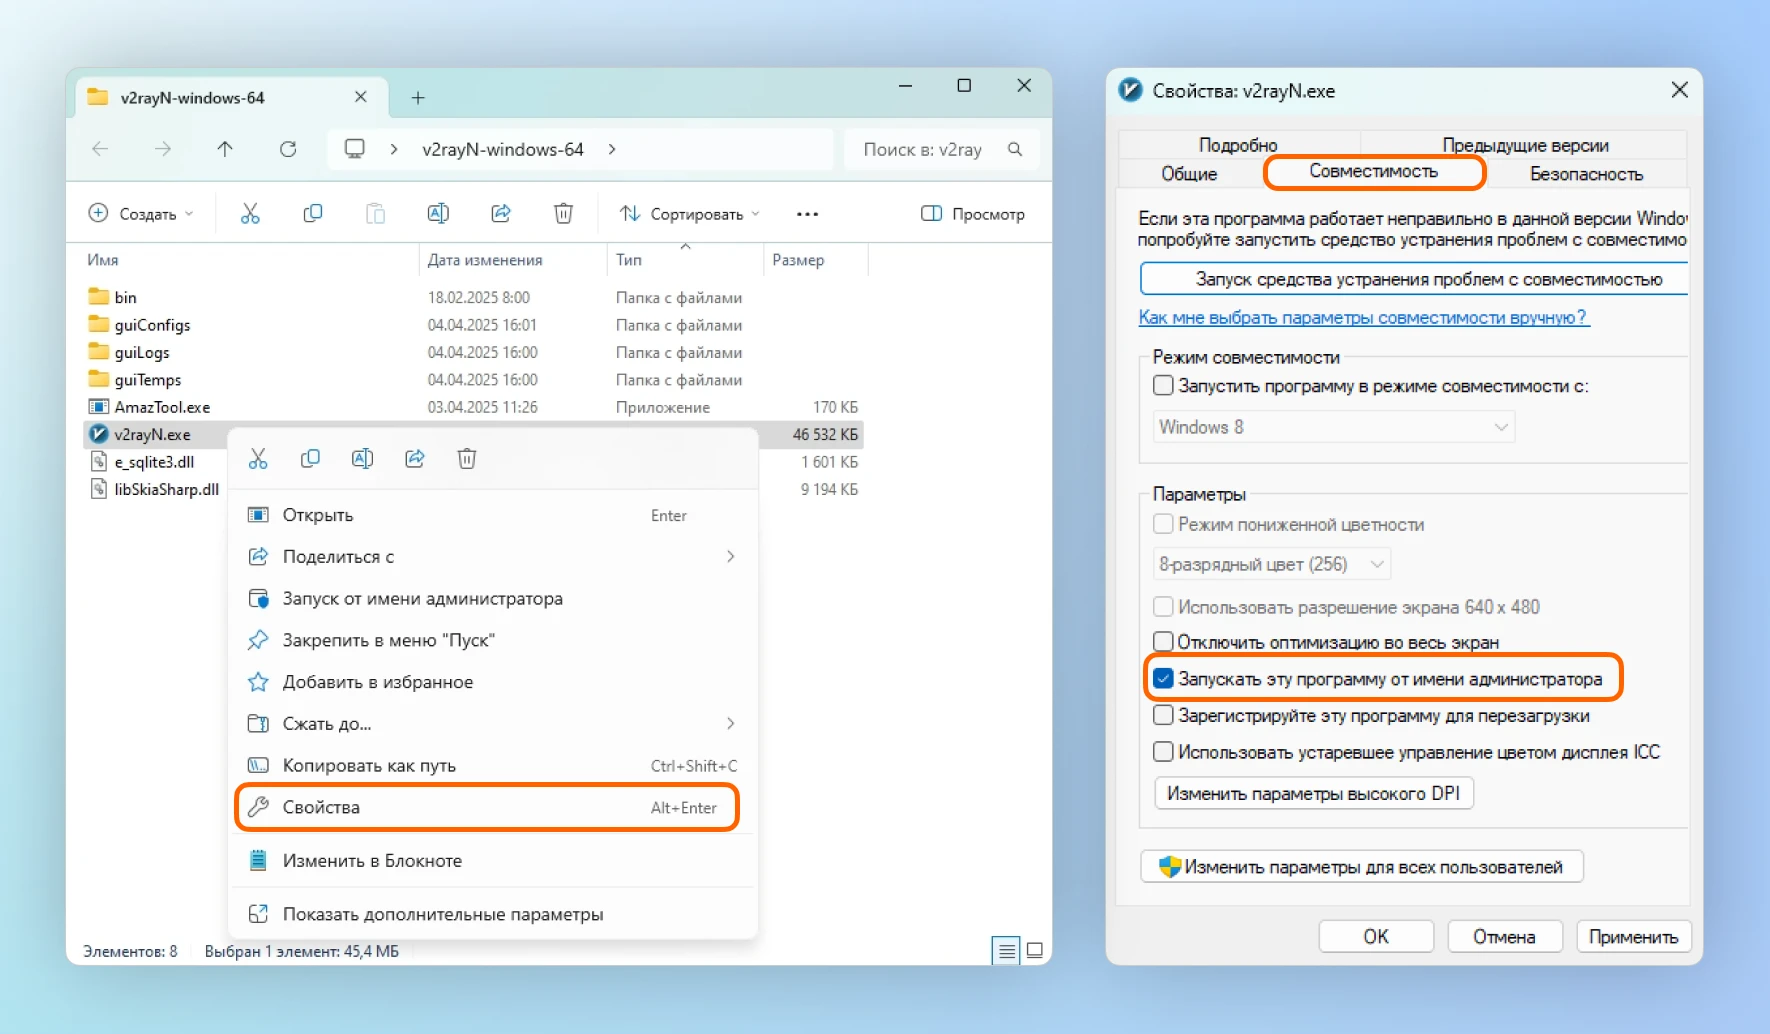The width and height of the screenshot is (1770, 1034).
Task: Click the Refresh icon in navigation bar
Action: point(288,149)
